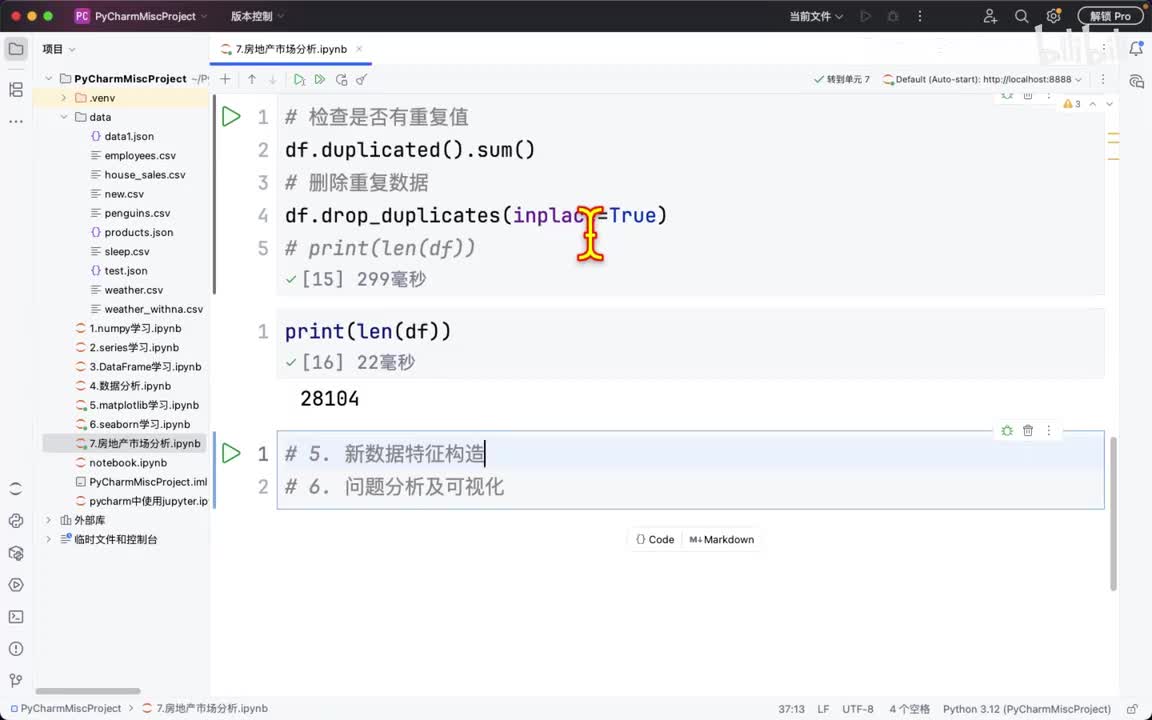Debug current file from main toolbar
The image size is (1152, 720).
893,16
